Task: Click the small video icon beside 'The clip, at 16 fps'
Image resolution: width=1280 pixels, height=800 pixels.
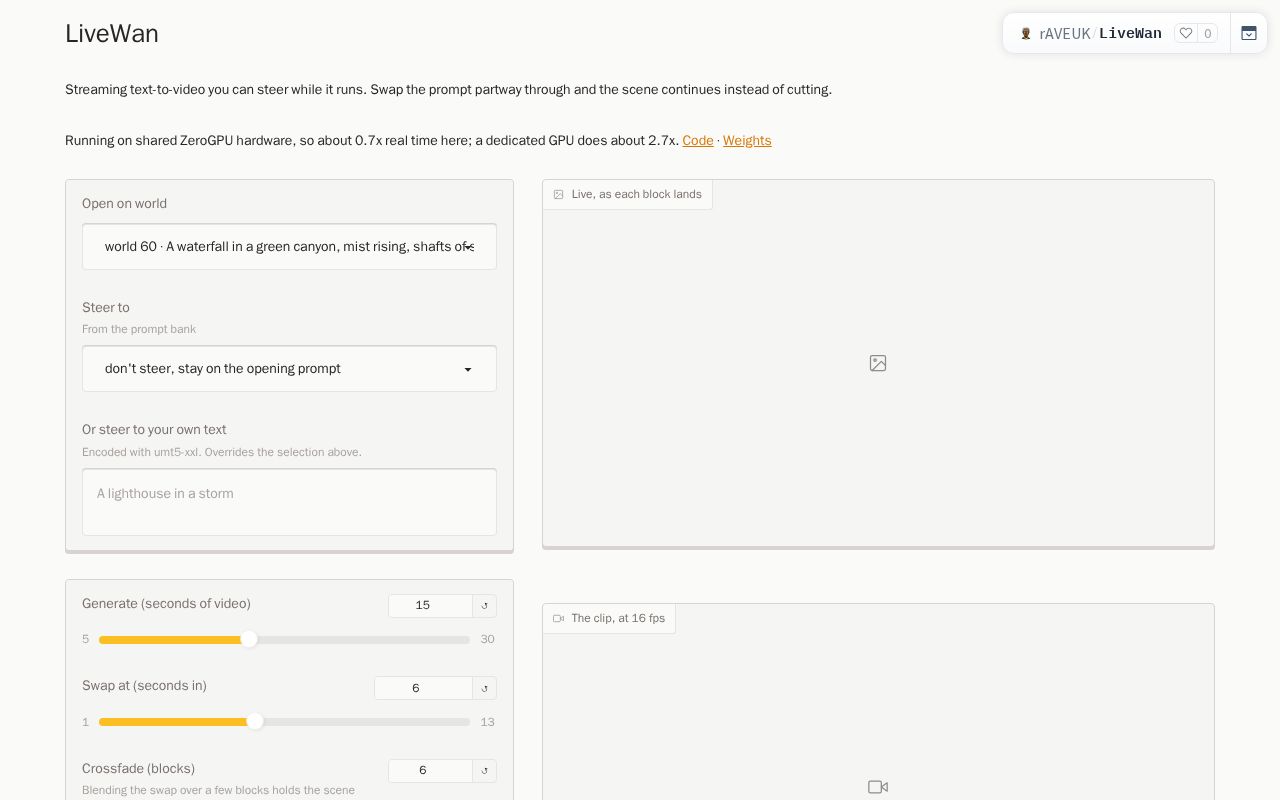Action: (x=558, y=619)
